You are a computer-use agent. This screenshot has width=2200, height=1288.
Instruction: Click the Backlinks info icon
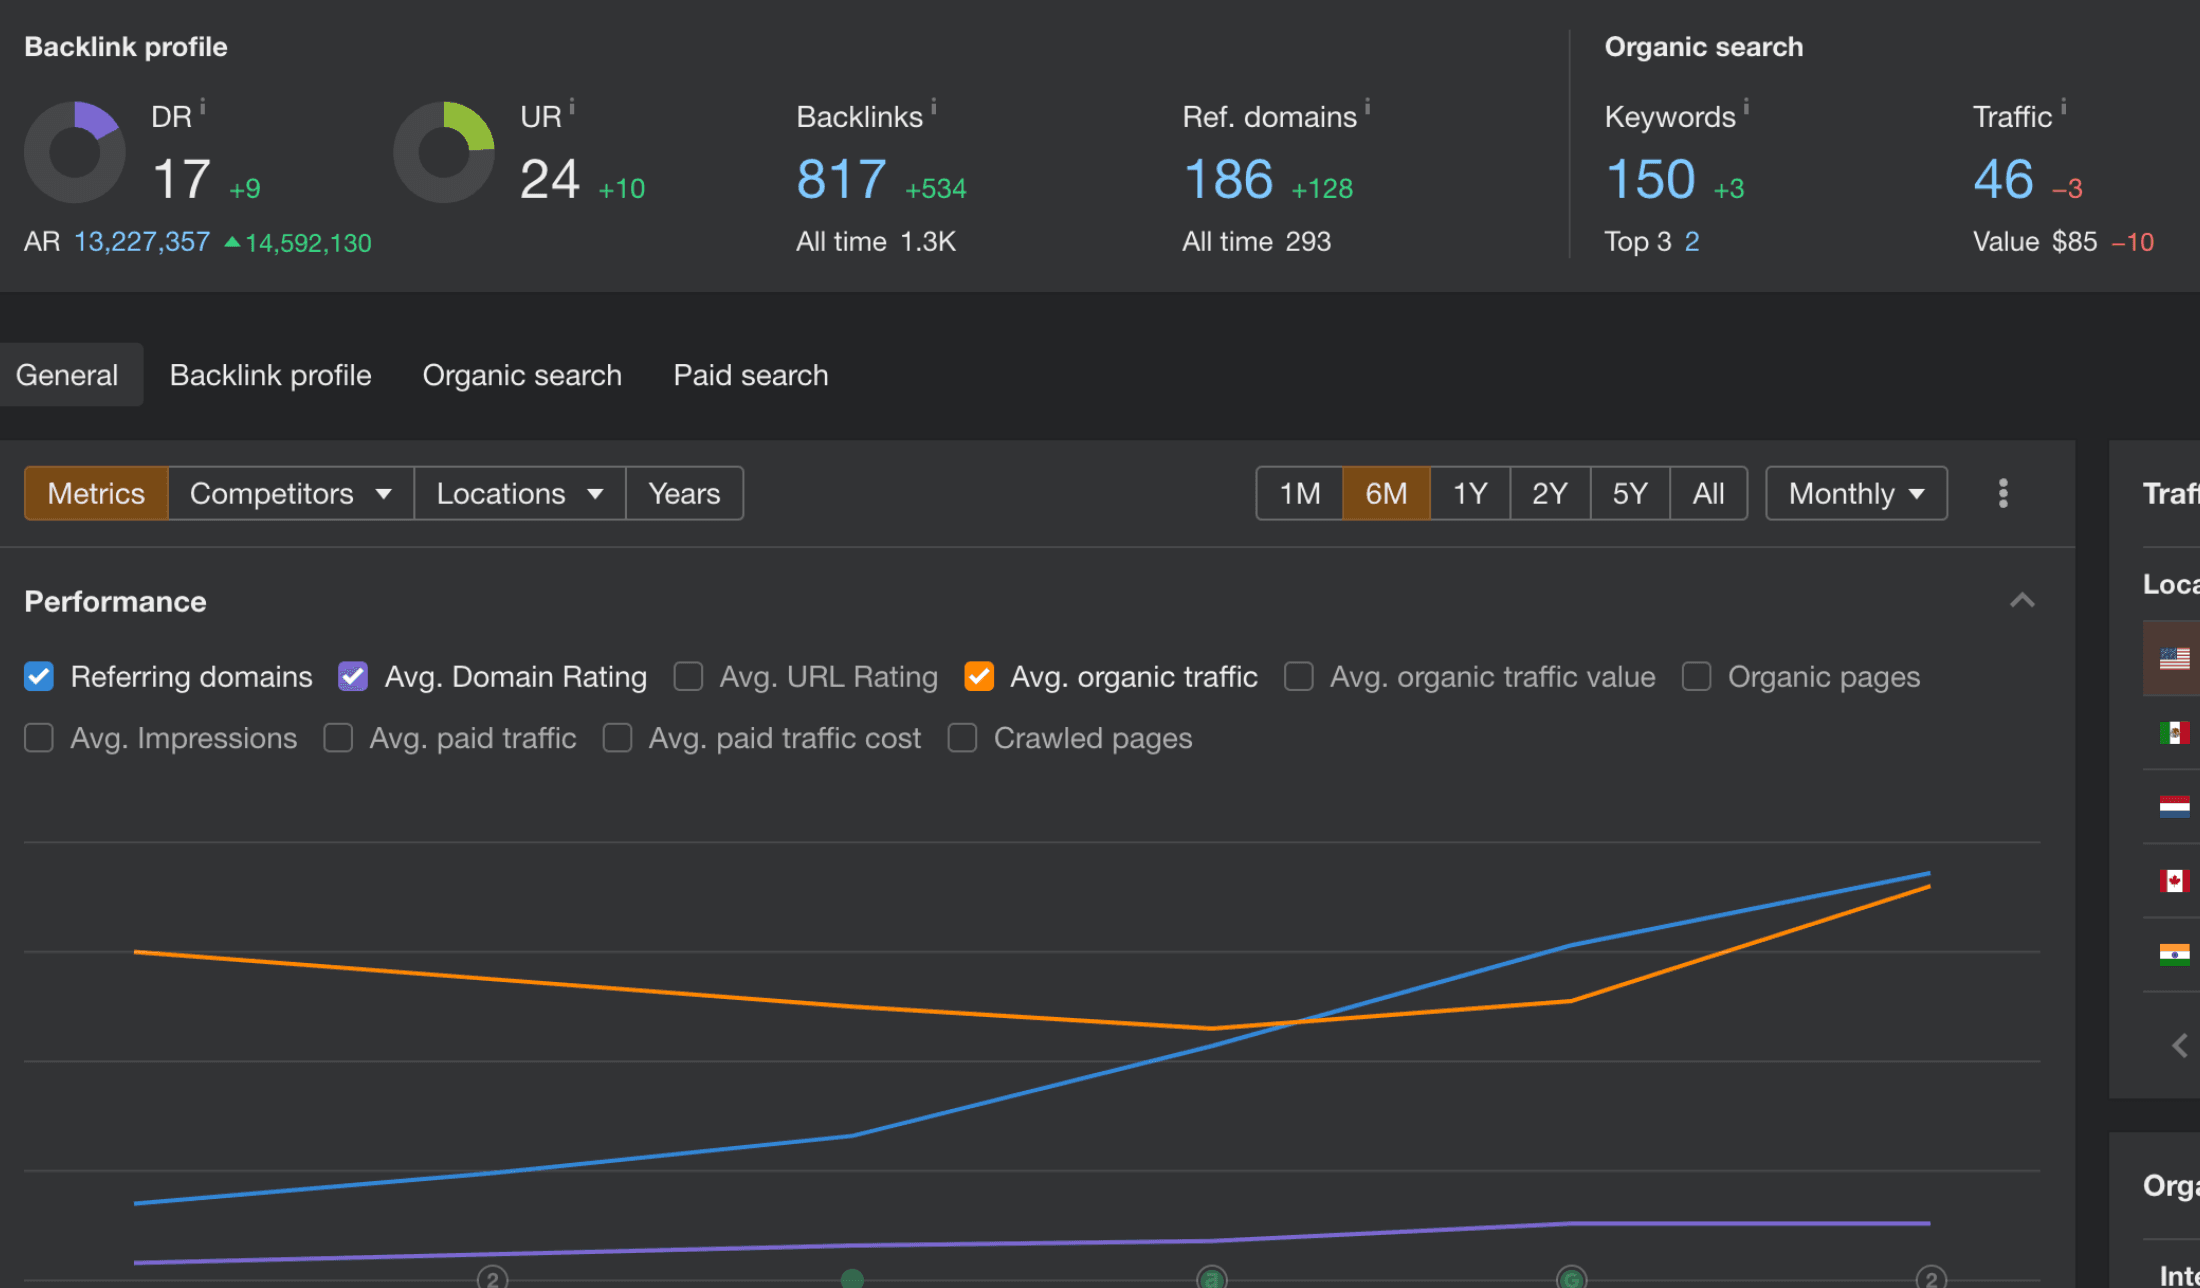coord(934,106)
